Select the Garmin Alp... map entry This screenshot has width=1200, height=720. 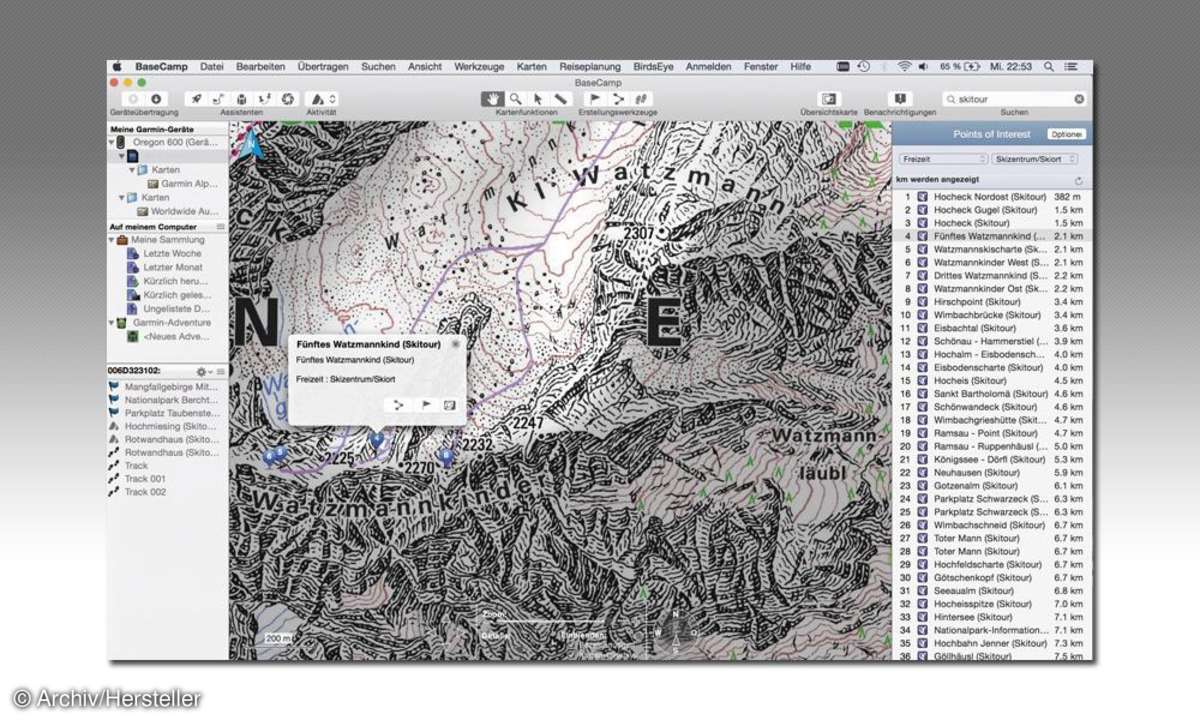[x=183, y=184]
